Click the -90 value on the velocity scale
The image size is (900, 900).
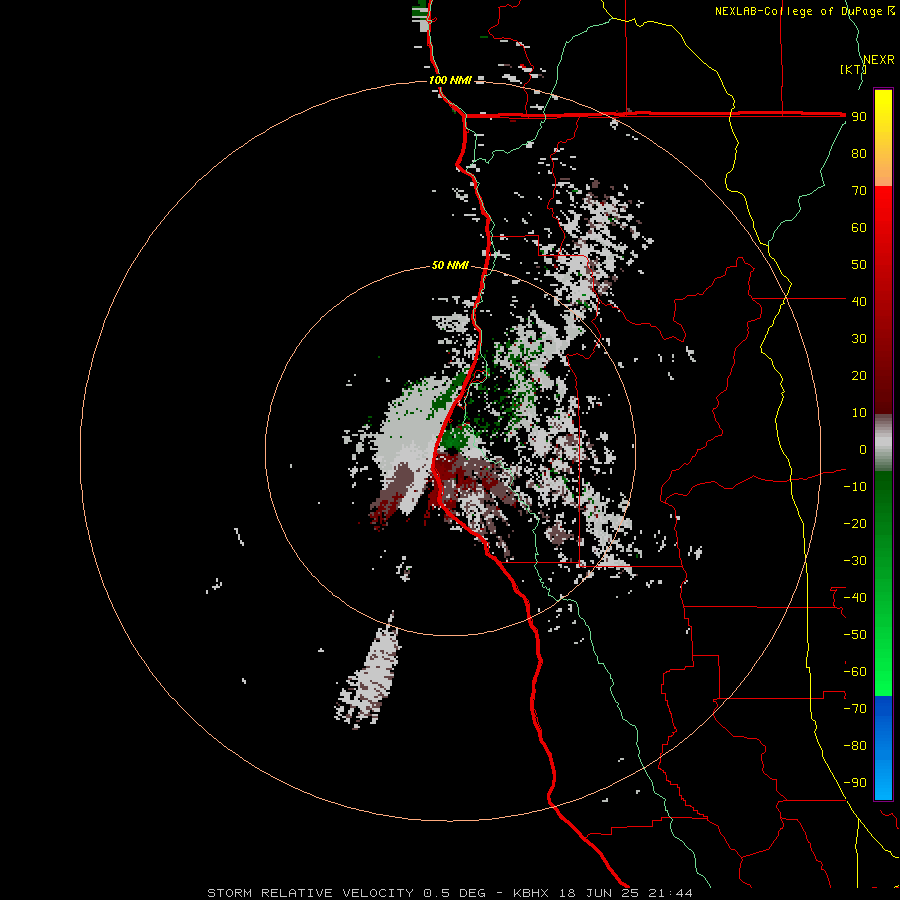point(855,783)
